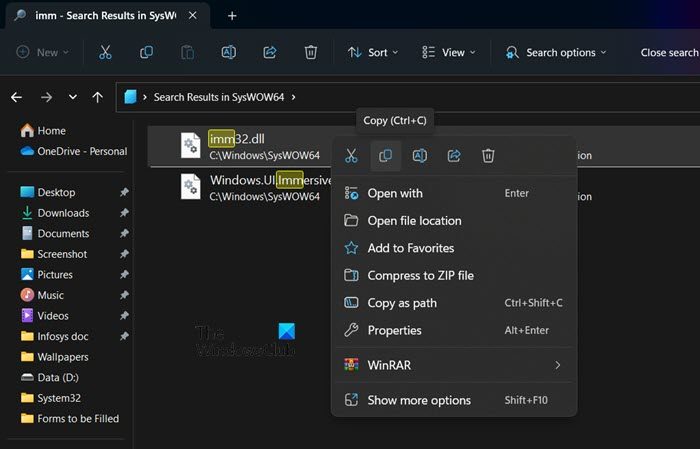Open Forms to be Filled folder
Image resolution: width=700 pixels, height=449 pixels.
click(x=70, y=418)
